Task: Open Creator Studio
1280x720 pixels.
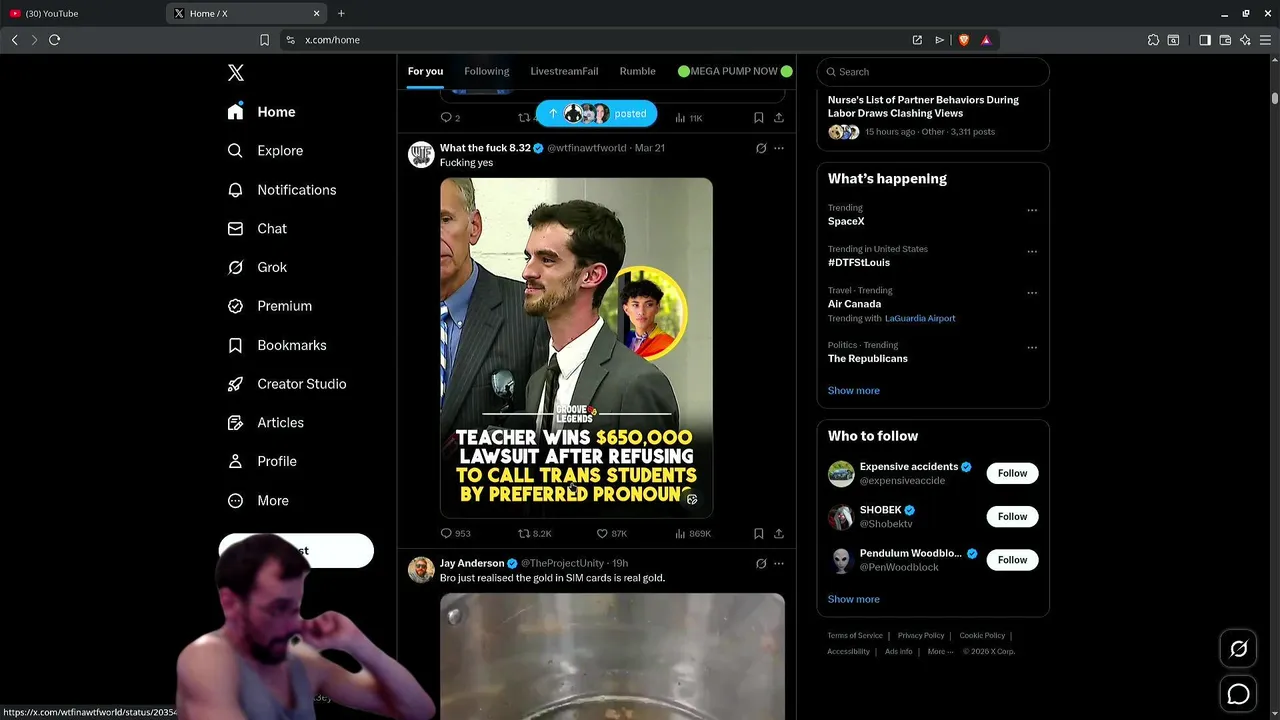Action: tap(287, 384)
